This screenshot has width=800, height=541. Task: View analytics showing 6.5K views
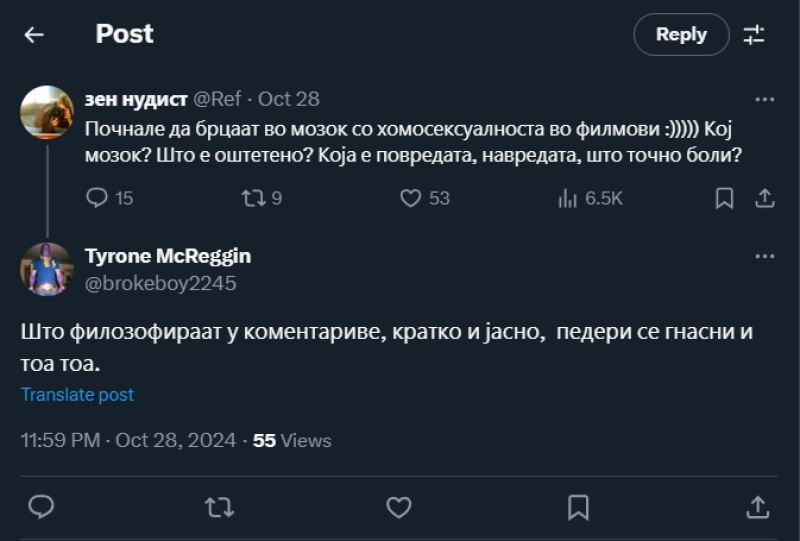(x=568, y=198)
